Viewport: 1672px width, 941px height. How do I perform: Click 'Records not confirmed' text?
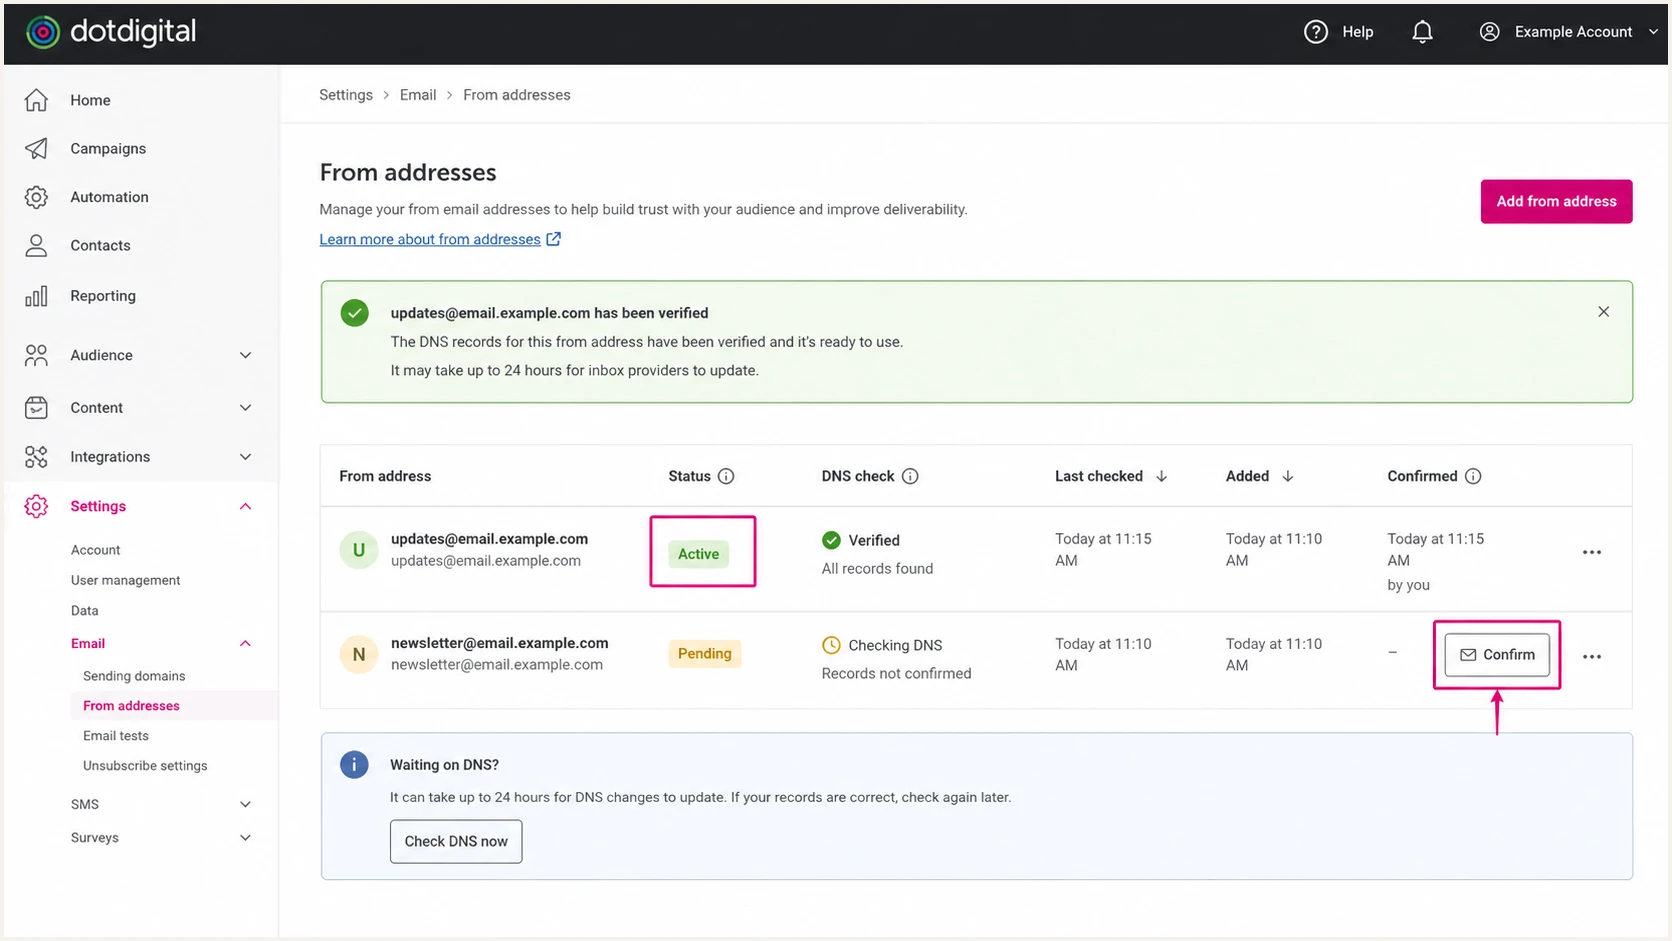[x=896, y=673]
